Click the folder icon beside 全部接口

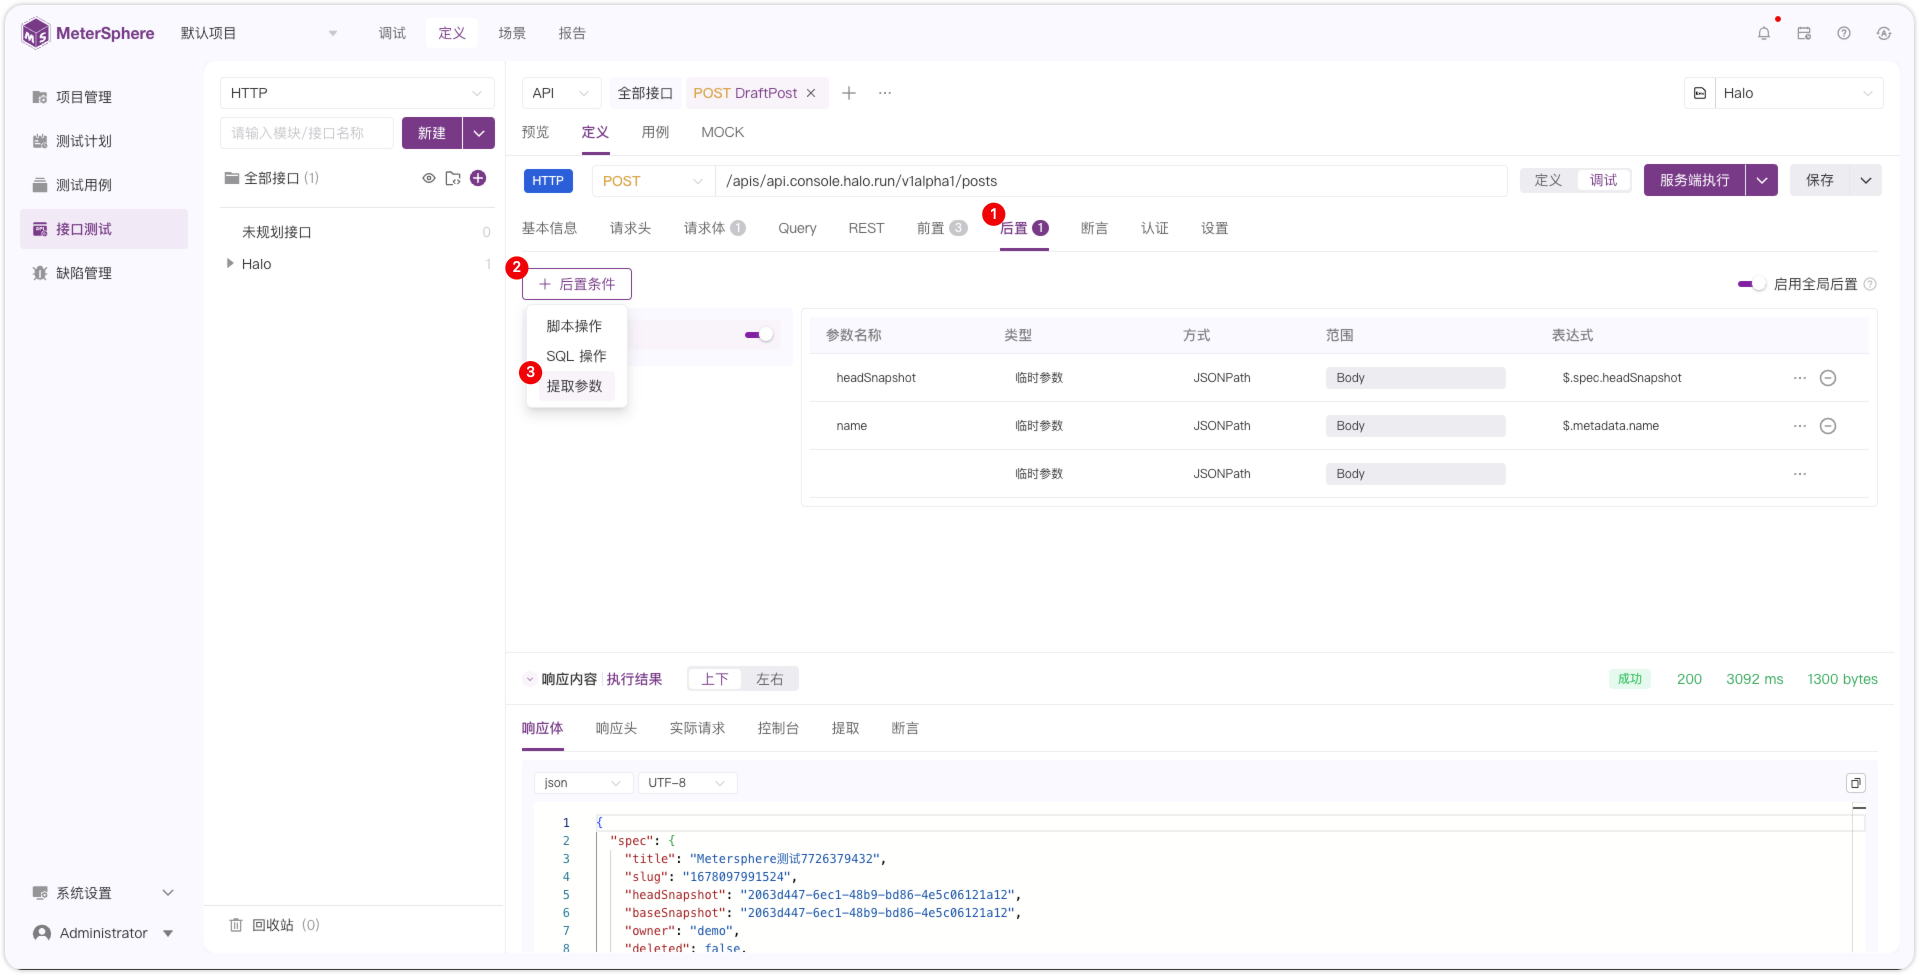click(x=453, y=178)
